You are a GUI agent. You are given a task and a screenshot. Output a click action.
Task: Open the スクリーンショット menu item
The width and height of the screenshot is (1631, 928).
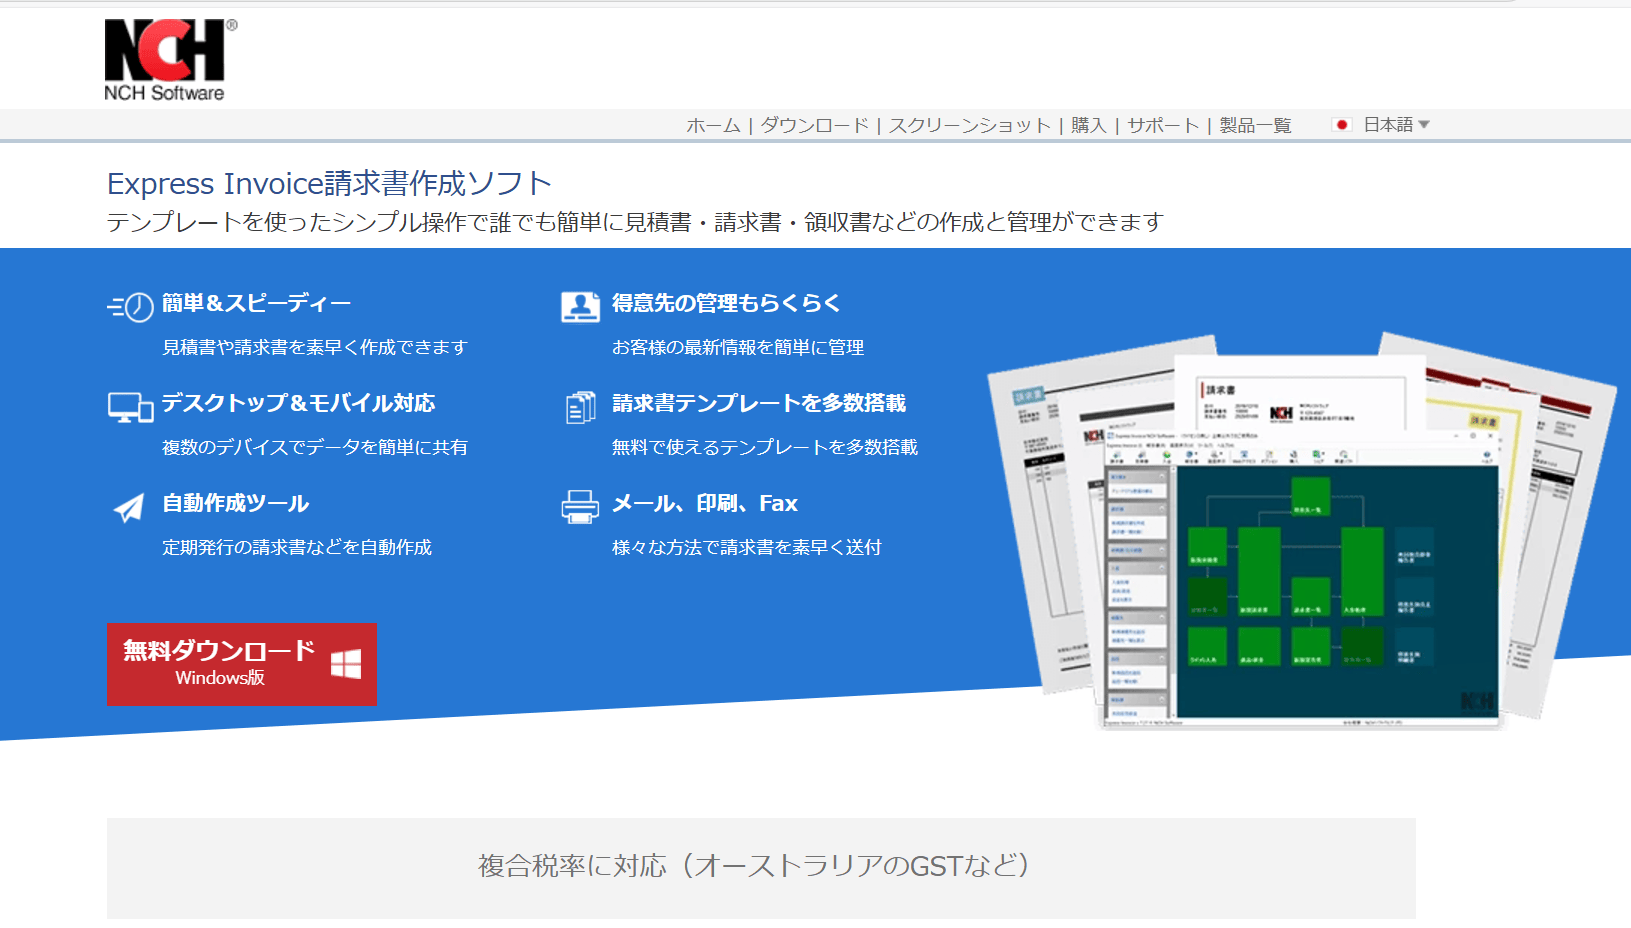click(x=969, y=125)
